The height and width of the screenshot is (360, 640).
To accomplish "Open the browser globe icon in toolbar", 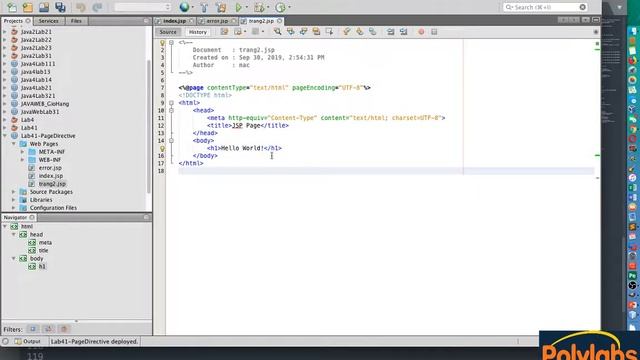I will [184, 7].
